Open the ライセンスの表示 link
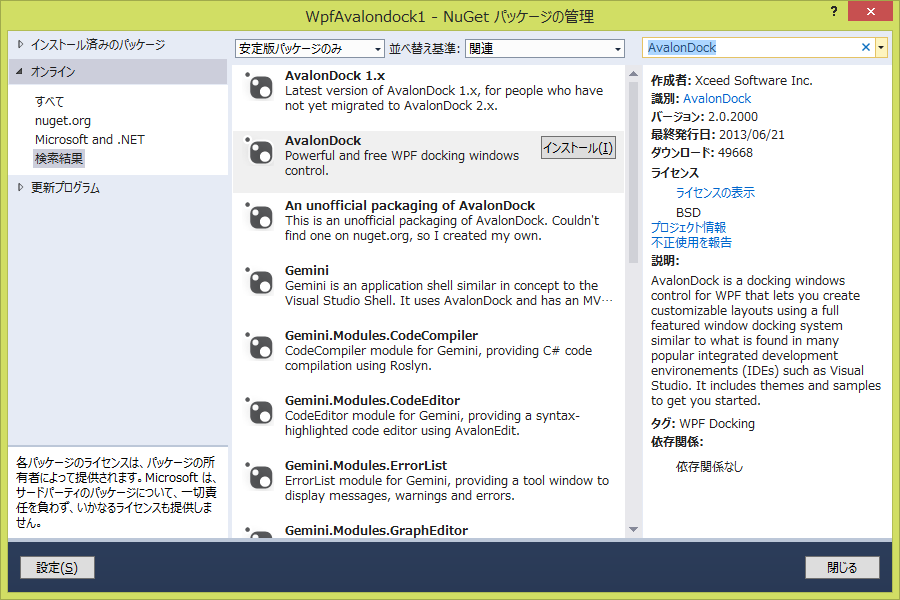The height and width of the screenshot is (600, 900). click(x=715, y=192)
